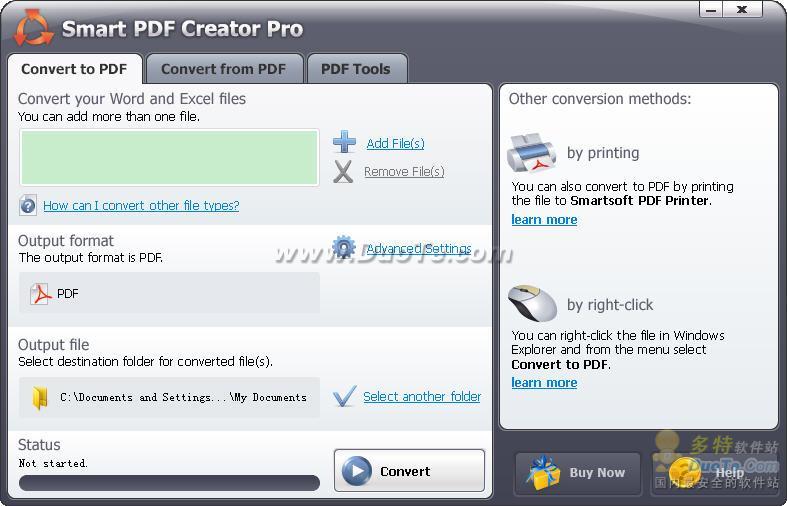This screenshot has height=506, width=787.
Task: Click the yellow folder icon
Action: 40,398
